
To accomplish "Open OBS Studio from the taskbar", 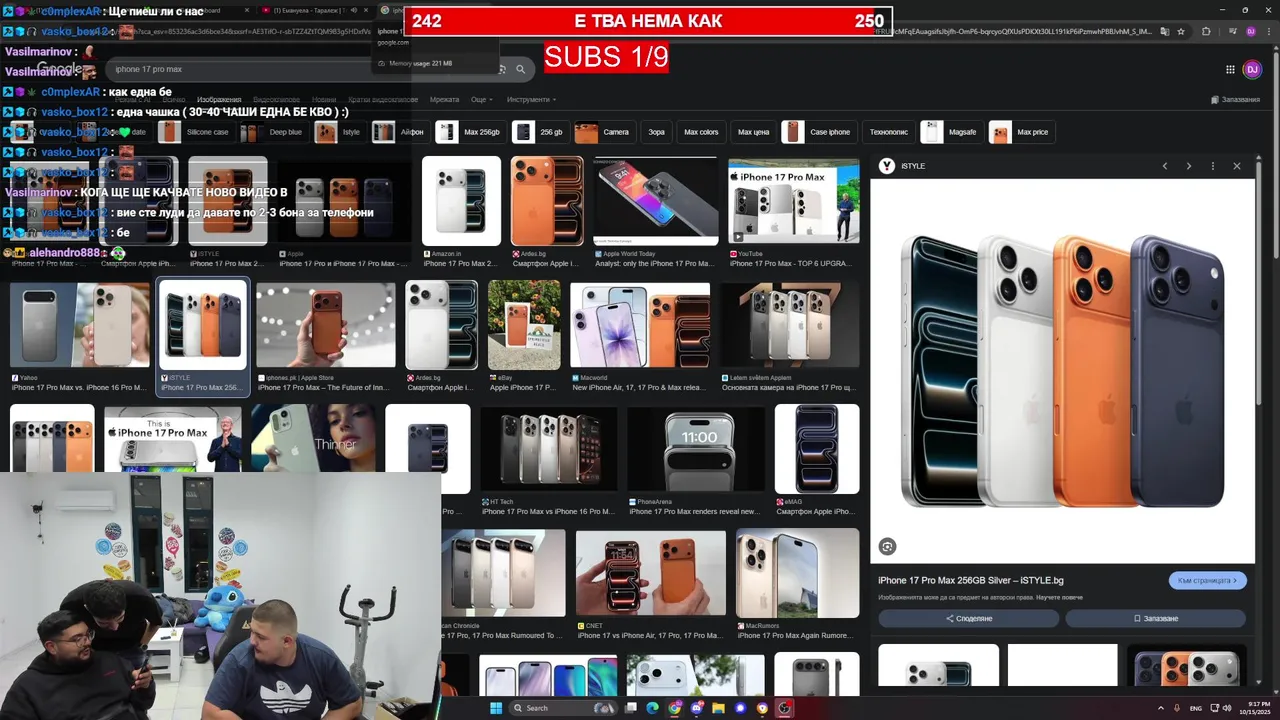I will pos(785,708).
